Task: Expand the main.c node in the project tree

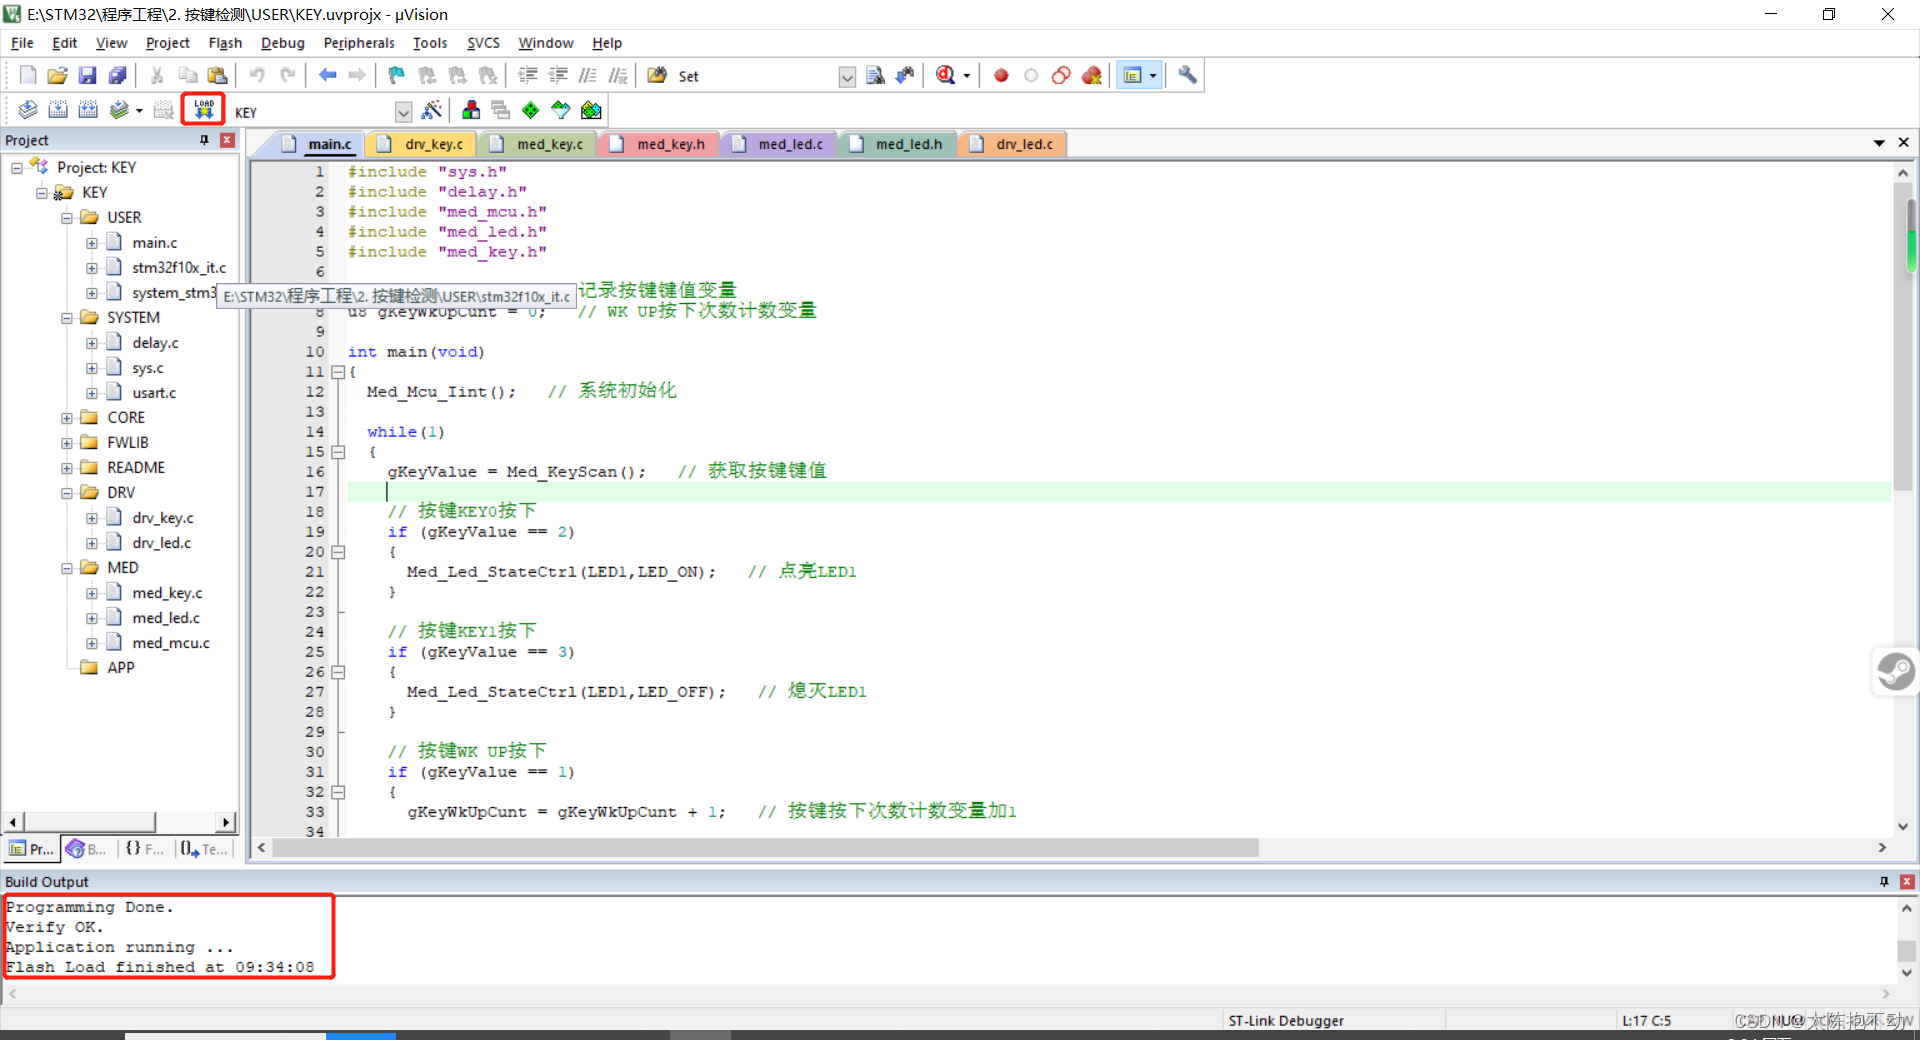Action: (x=92, y=243)
